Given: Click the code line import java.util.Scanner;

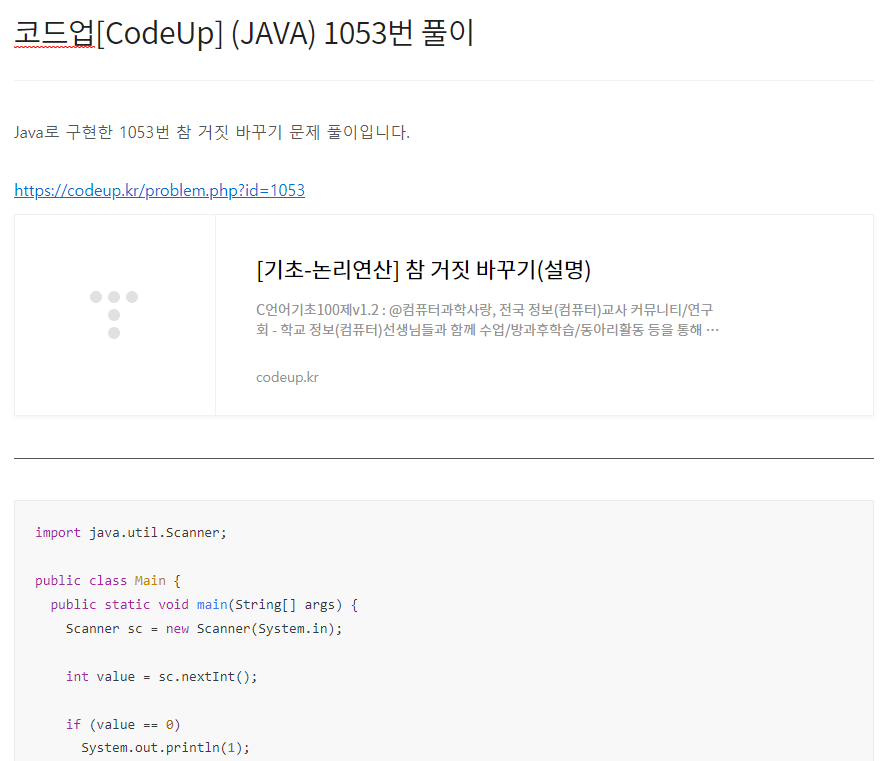Looking at the screenshot, I should (131, 532).
